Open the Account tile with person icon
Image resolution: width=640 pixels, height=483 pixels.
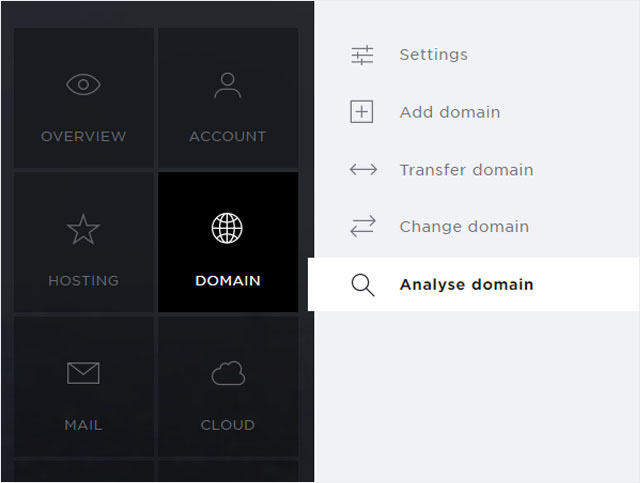tap(228, 98)
